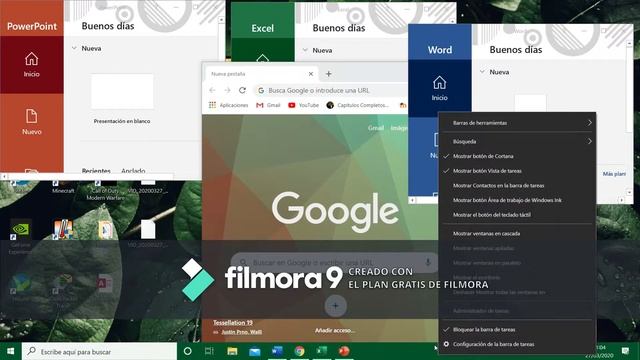Open the Tessellation 19 theme link
640x360 pixels.
tap(233, 323)
